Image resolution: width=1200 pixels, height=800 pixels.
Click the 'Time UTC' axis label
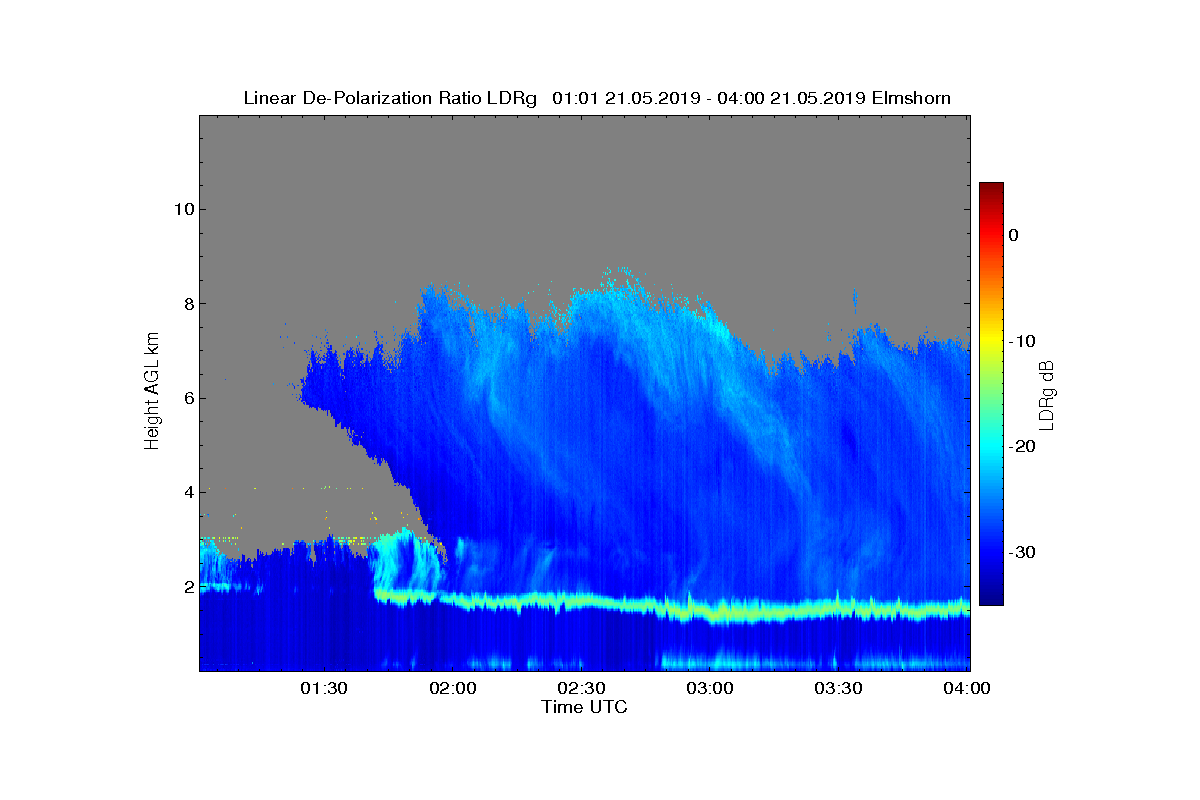pyautogui.click(x=585, y=707)
